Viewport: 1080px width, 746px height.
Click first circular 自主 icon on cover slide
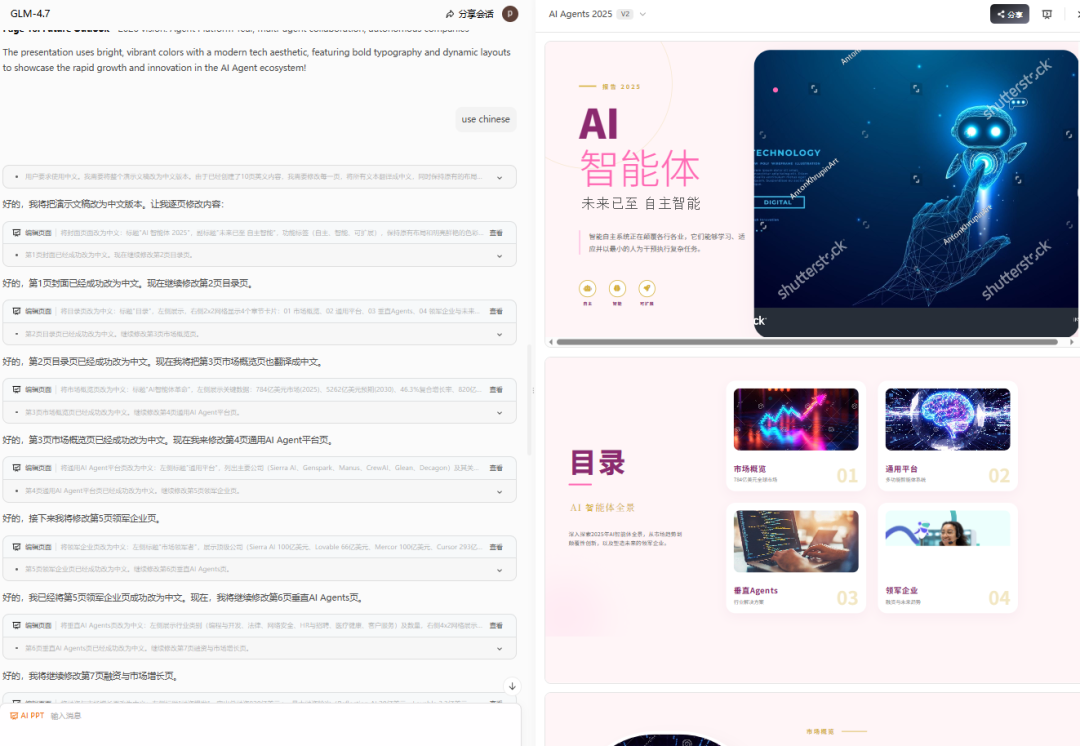(x=588, y=288)
